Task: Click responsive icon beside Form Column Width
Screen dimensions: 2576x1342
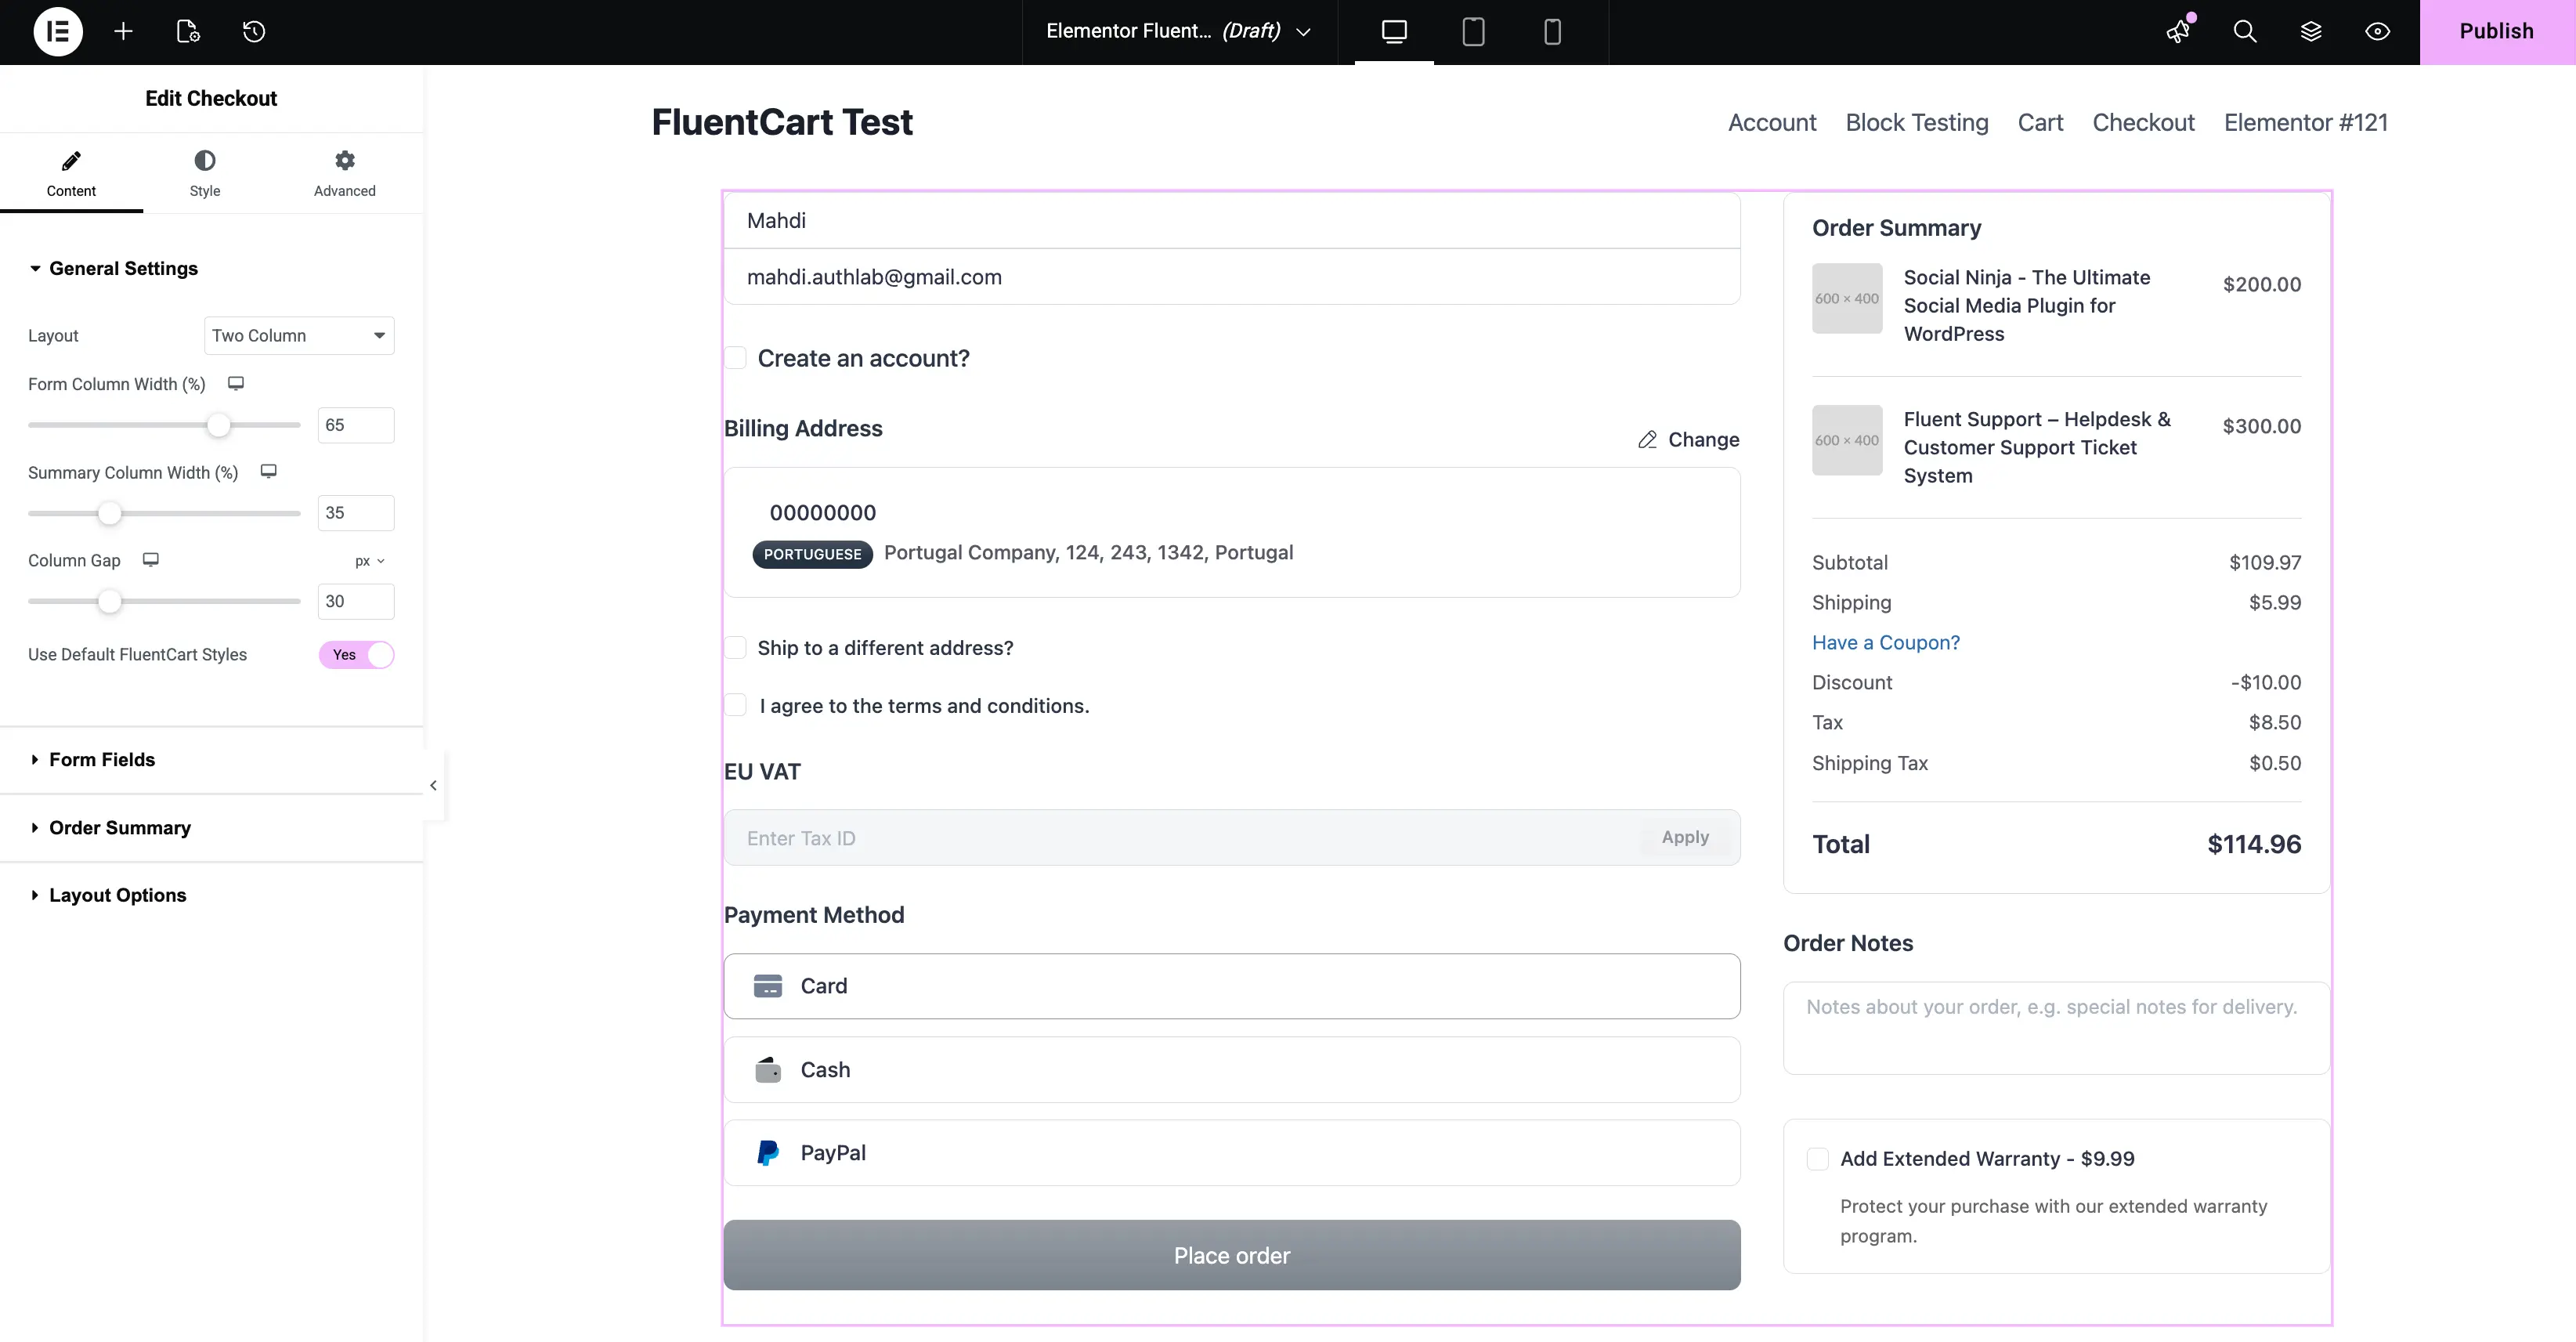Action: pos(236,383)
